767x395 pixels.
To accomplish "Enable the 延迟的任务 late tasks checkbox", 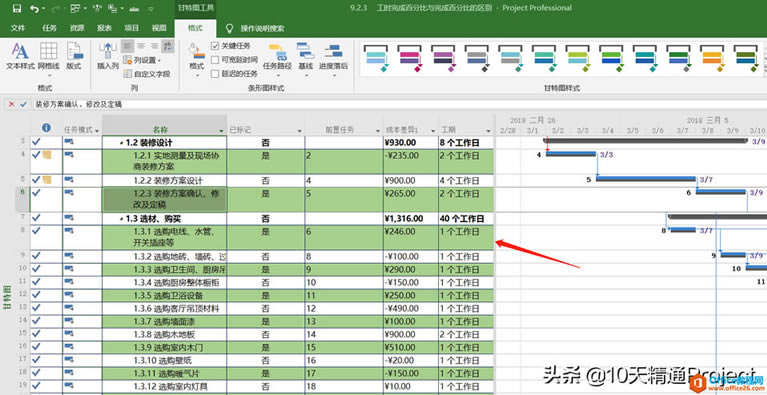I will coord(215,74).
